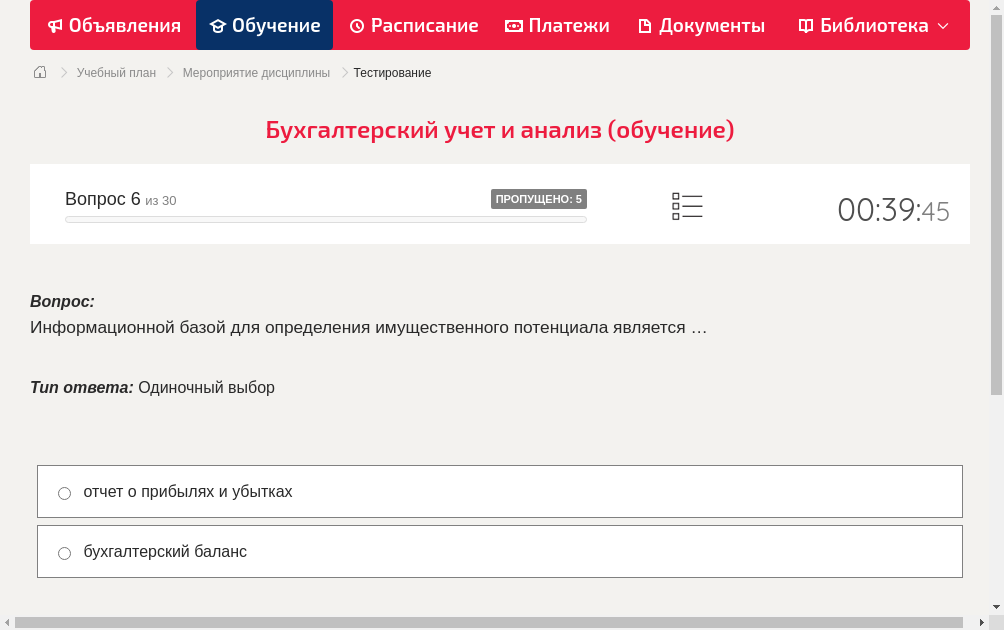
Task: Open the question navigator list icon
Action: coord(687,205)
